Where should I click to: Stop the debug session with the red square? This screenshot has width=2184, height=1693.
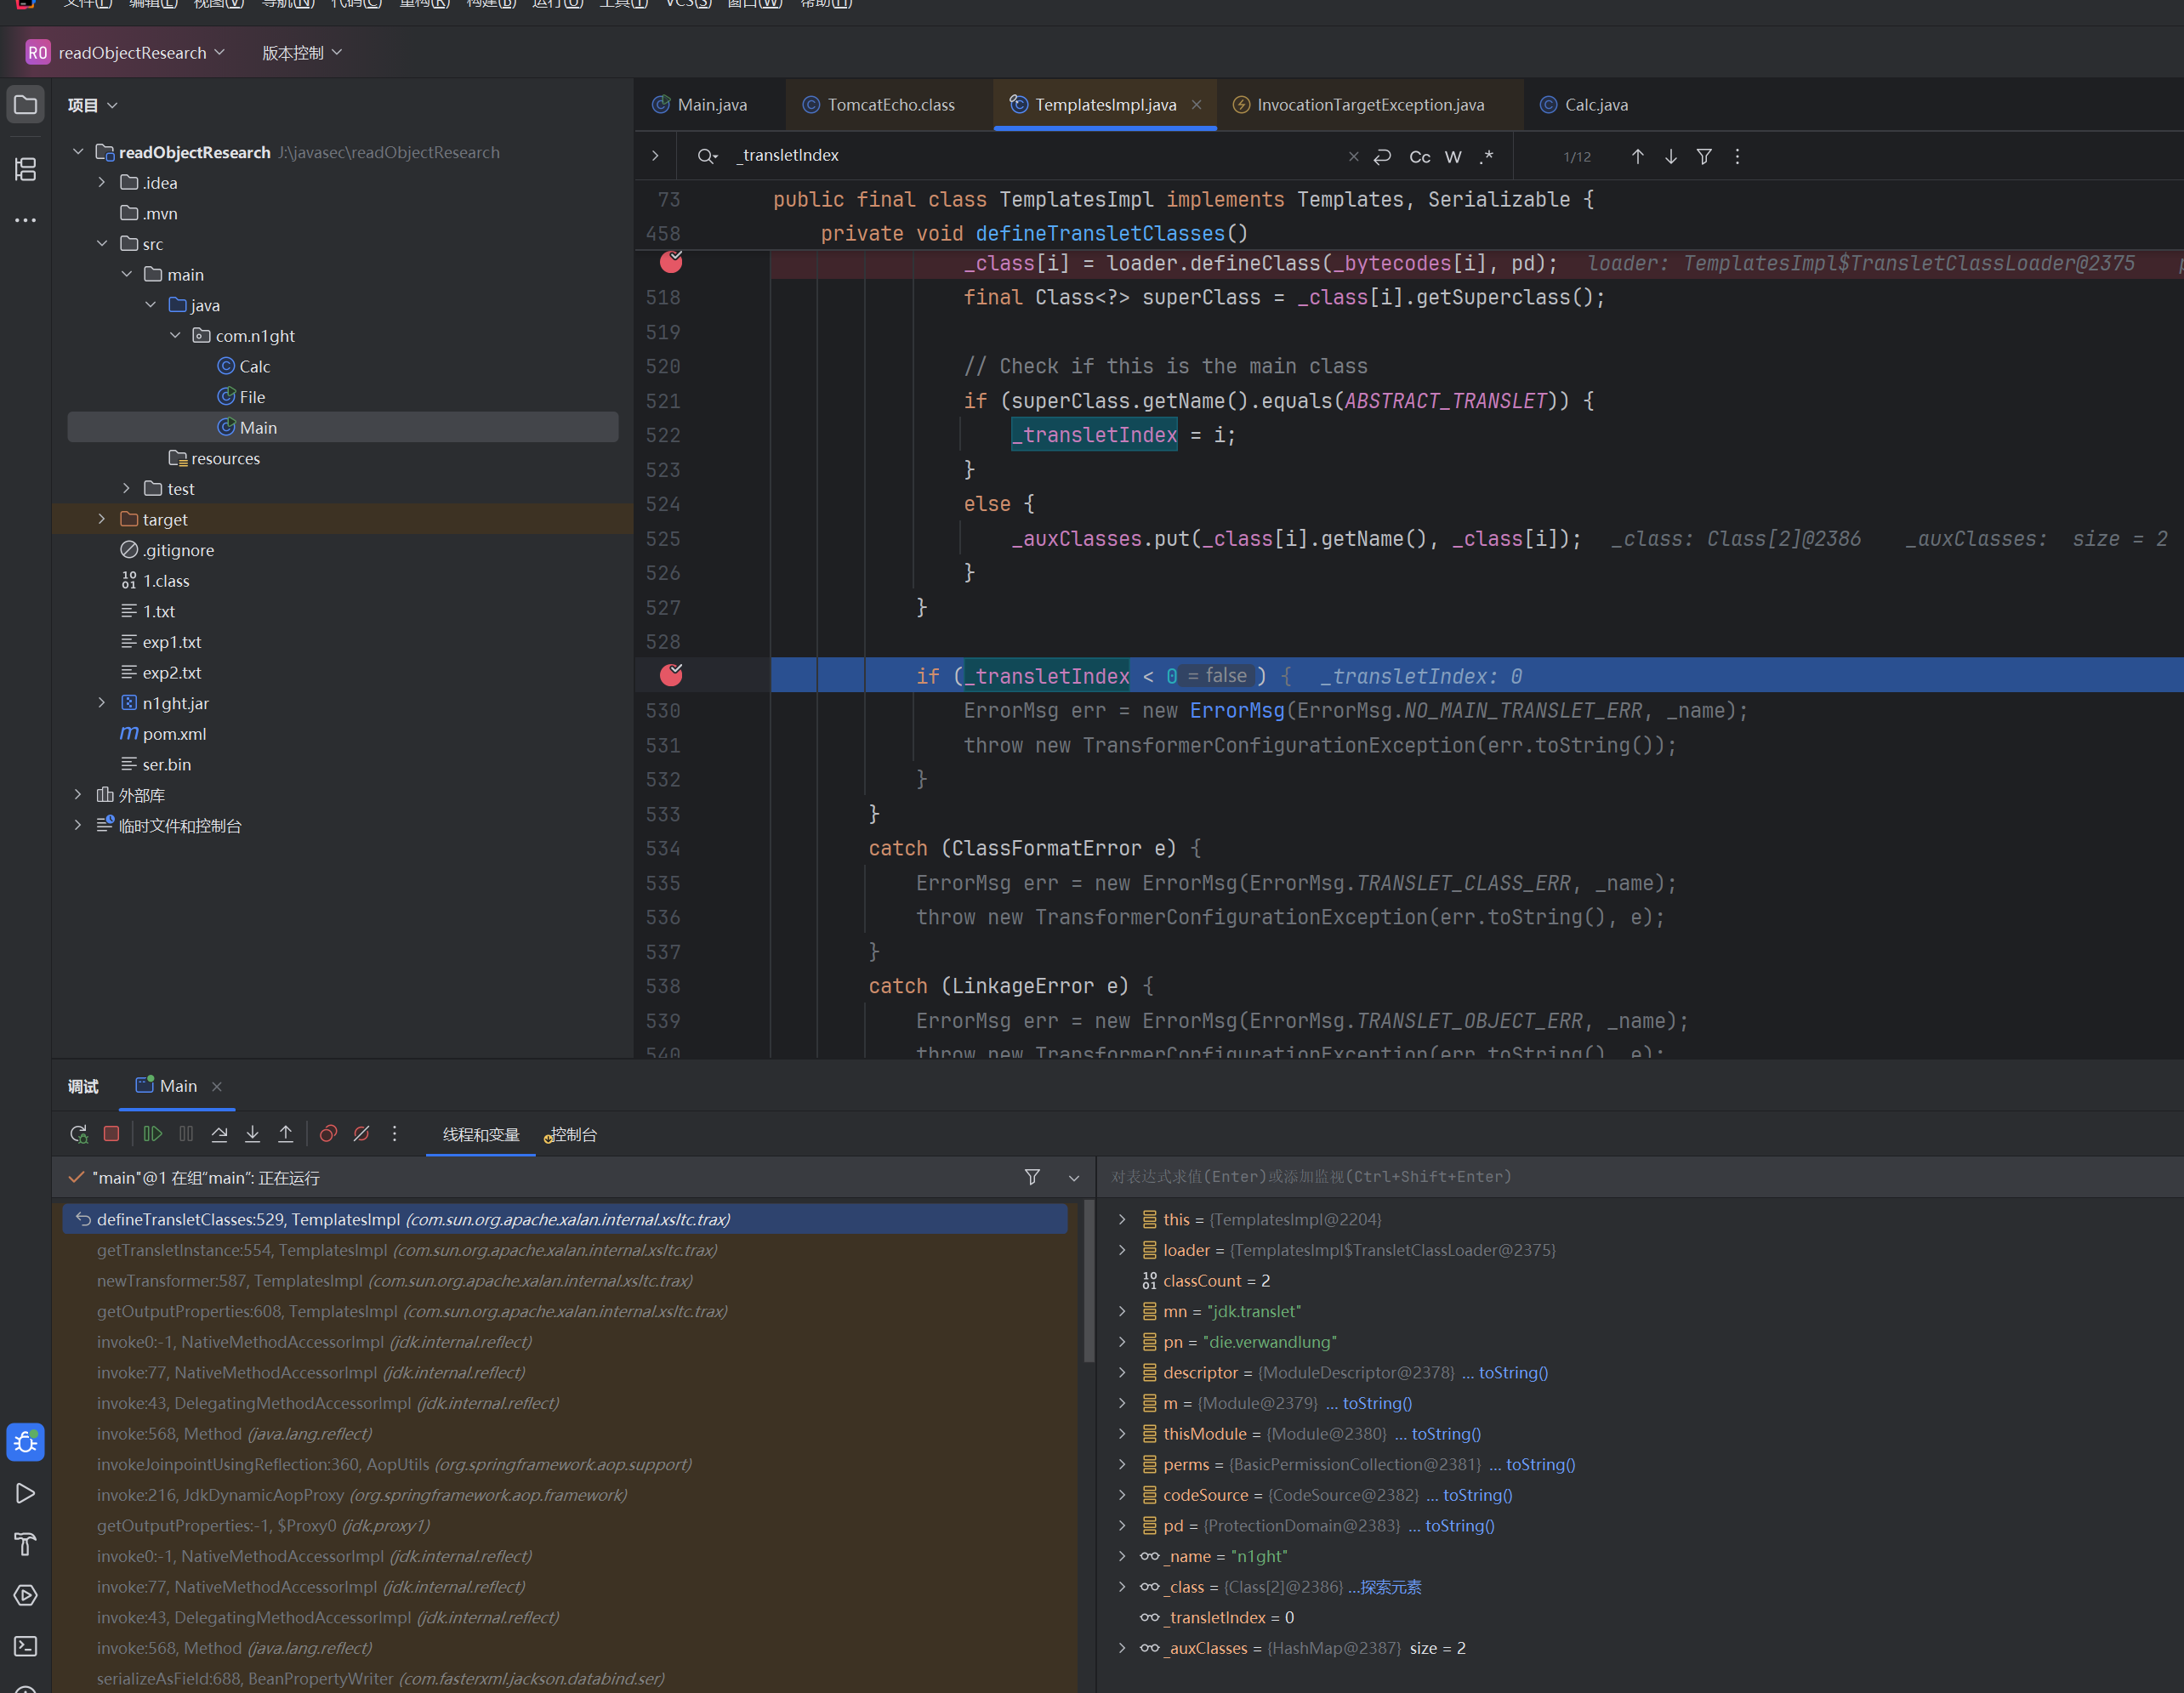tap(112, 1133)
